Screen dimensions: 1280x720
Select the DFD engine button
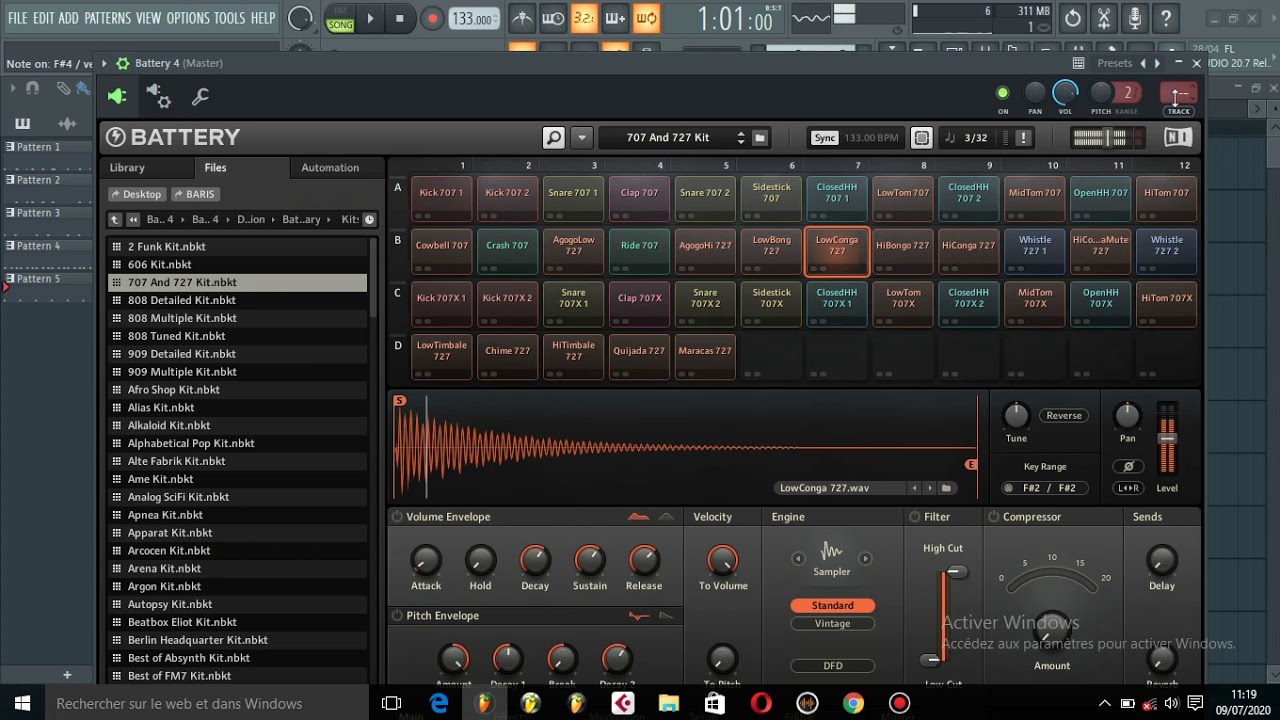pyautogui.click(x=832, y=666)
